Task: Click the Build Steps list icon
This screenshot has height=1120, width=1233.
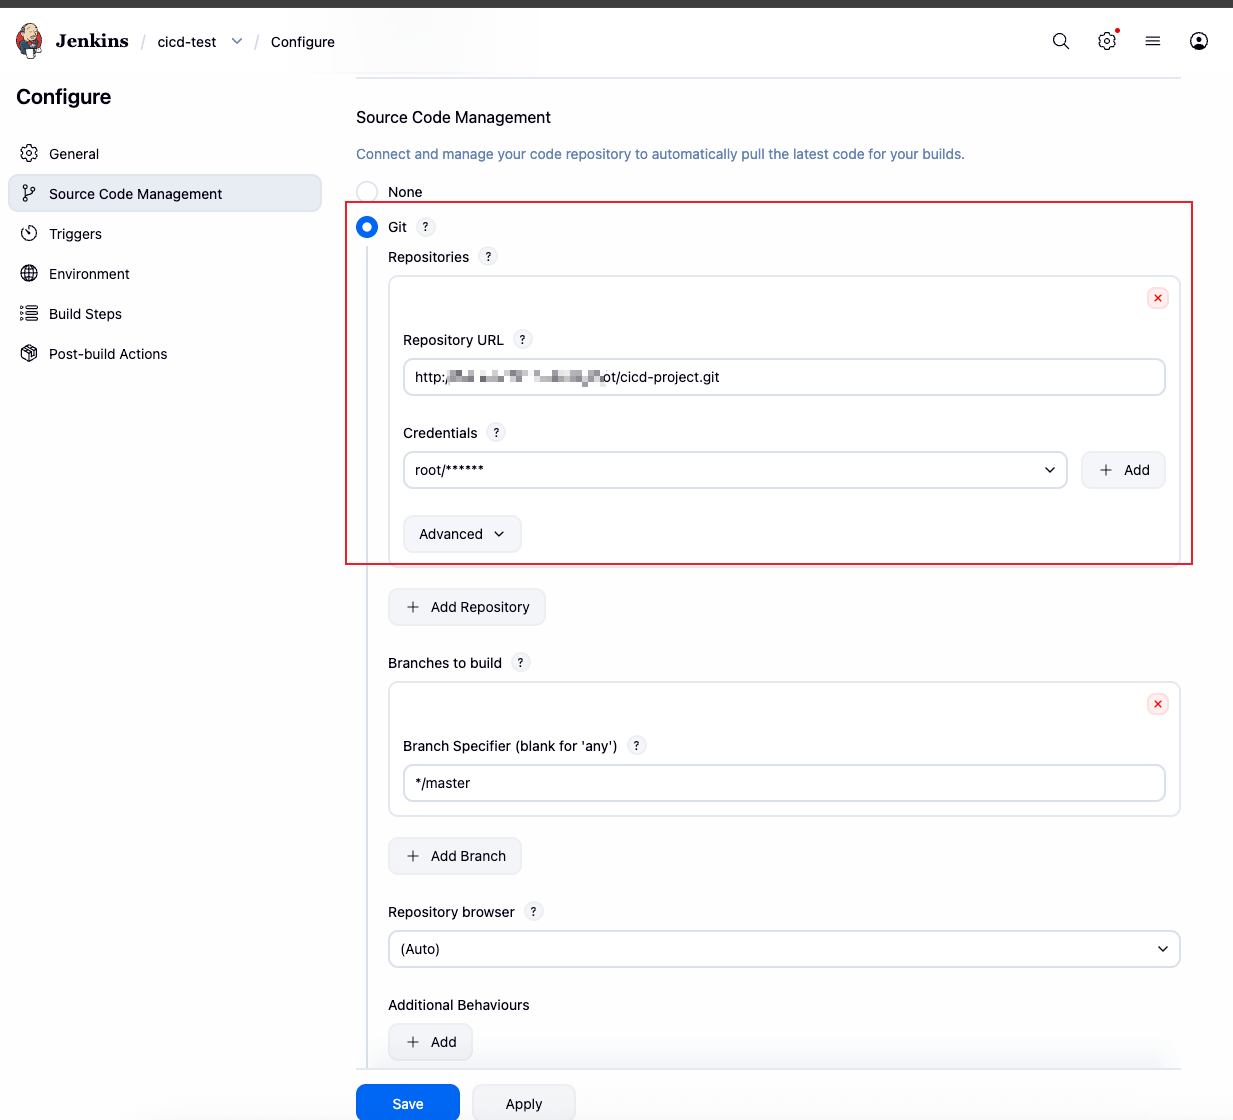Action: pyautogui.click(x=29, y=313)
